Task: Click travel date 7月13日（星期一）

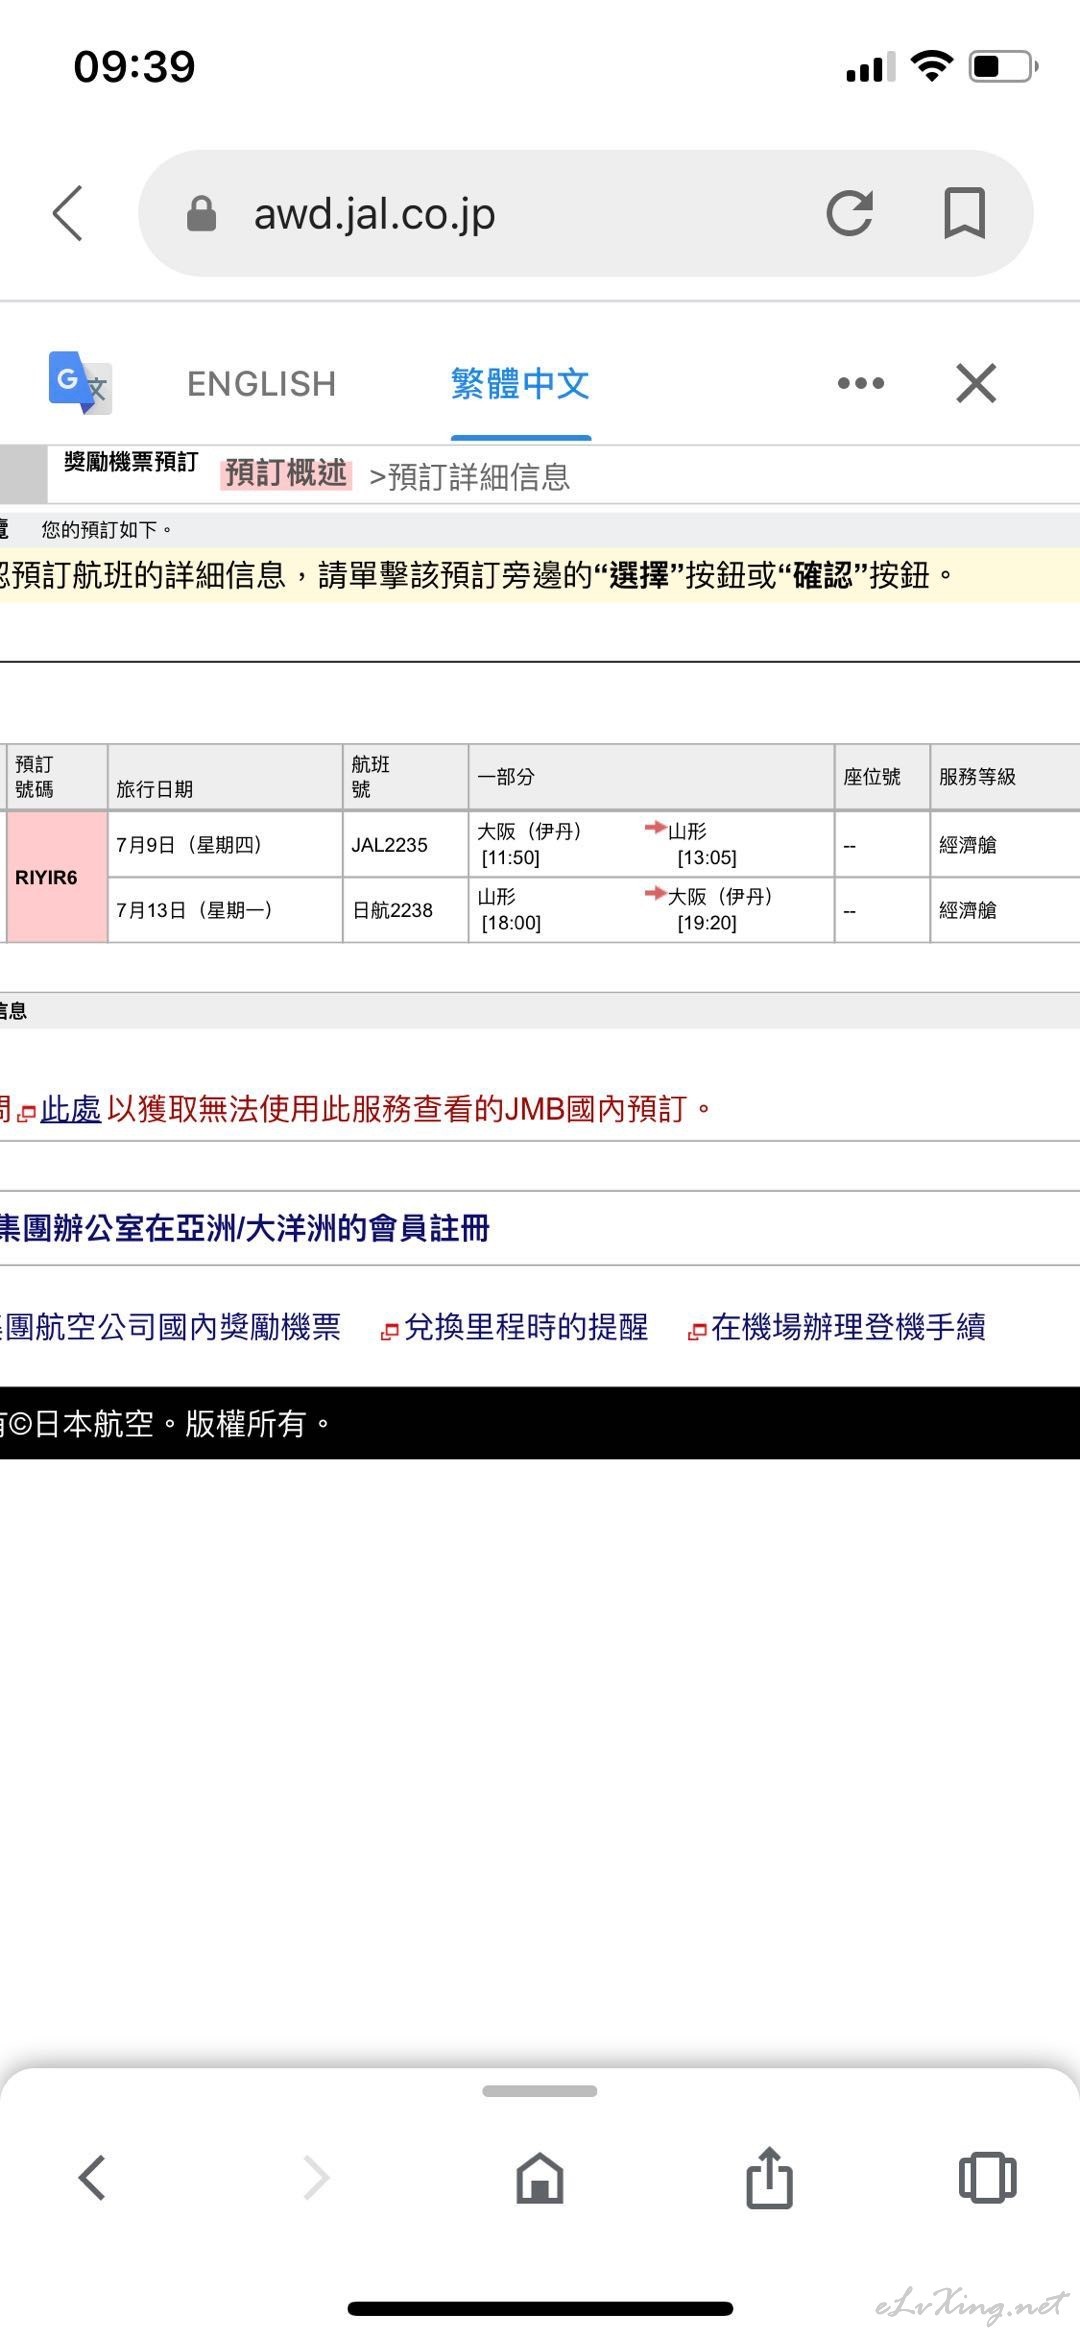Action: (x=195, y=910)
